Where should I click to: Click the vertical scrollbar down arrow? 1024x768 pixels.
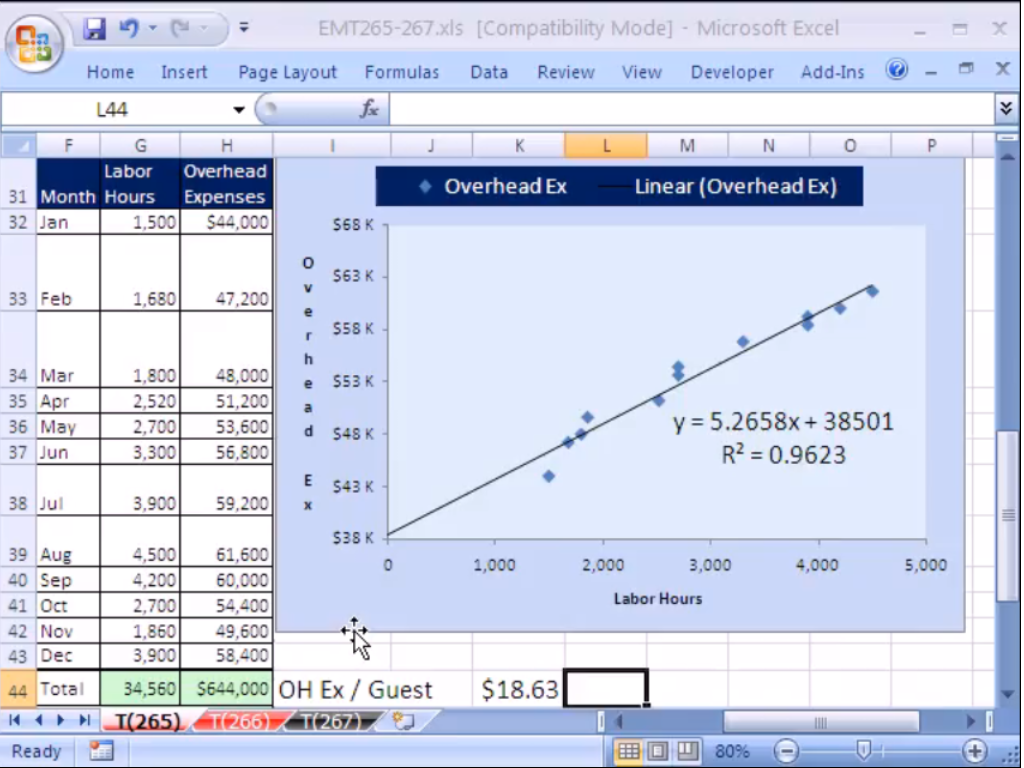tap(1006, 694)
